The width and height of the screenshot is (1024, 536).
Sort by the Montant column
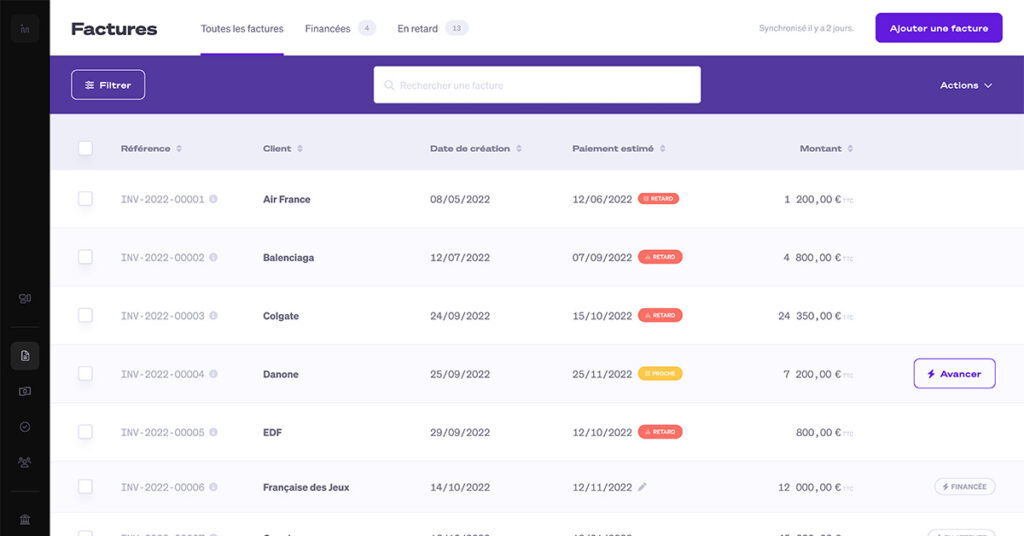click(x=825, y=148)
